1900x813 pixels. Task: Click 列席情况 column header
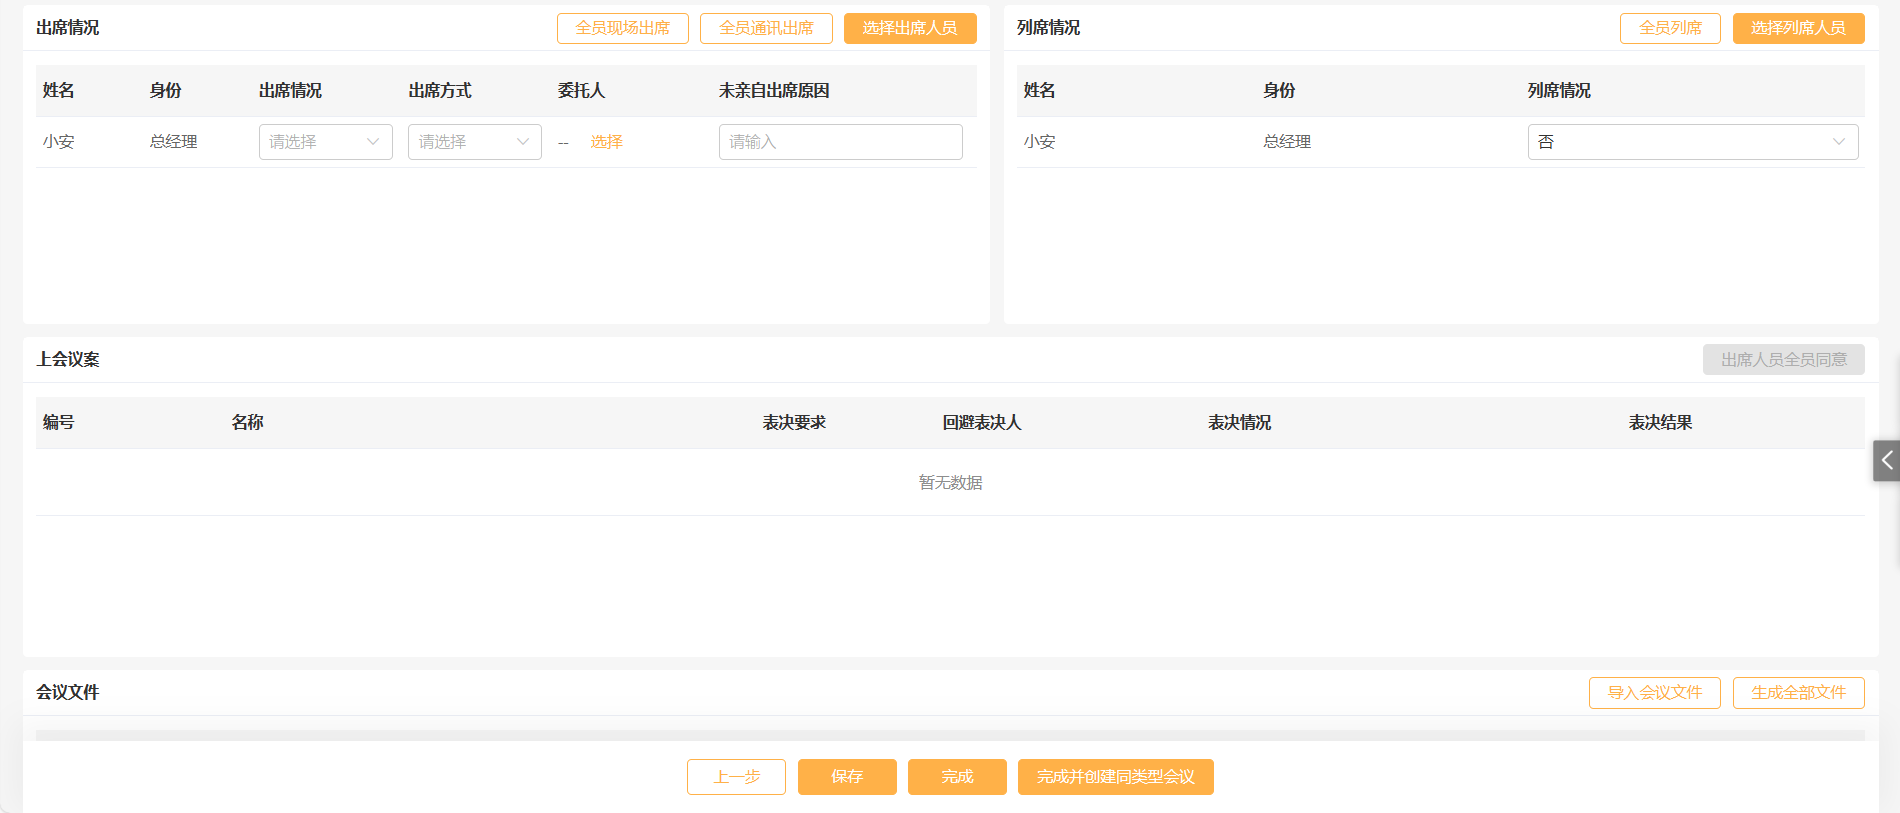[1559, 91]
